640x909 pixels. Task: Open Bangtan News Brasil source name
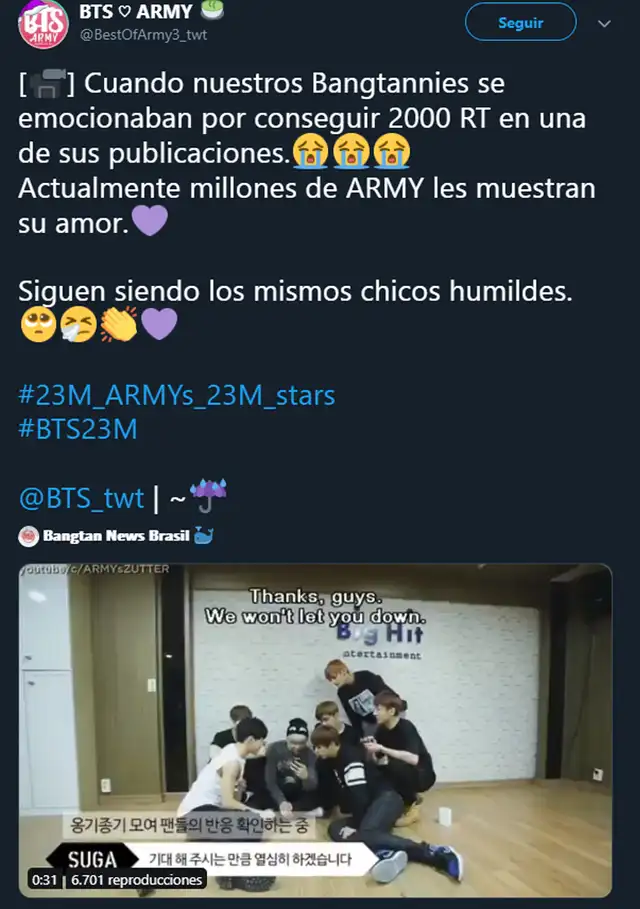click(116, 536)
